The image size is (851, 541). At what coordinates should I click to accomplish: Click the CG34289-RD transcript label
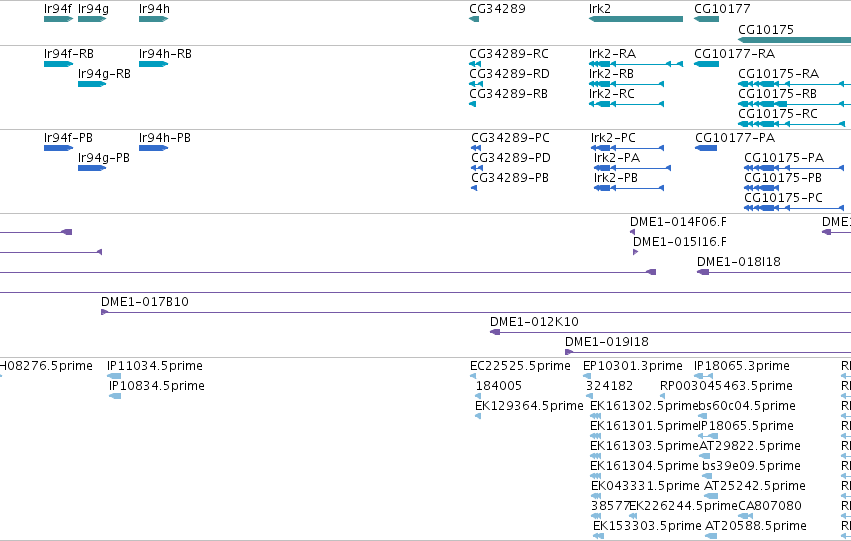coord(510,74)
